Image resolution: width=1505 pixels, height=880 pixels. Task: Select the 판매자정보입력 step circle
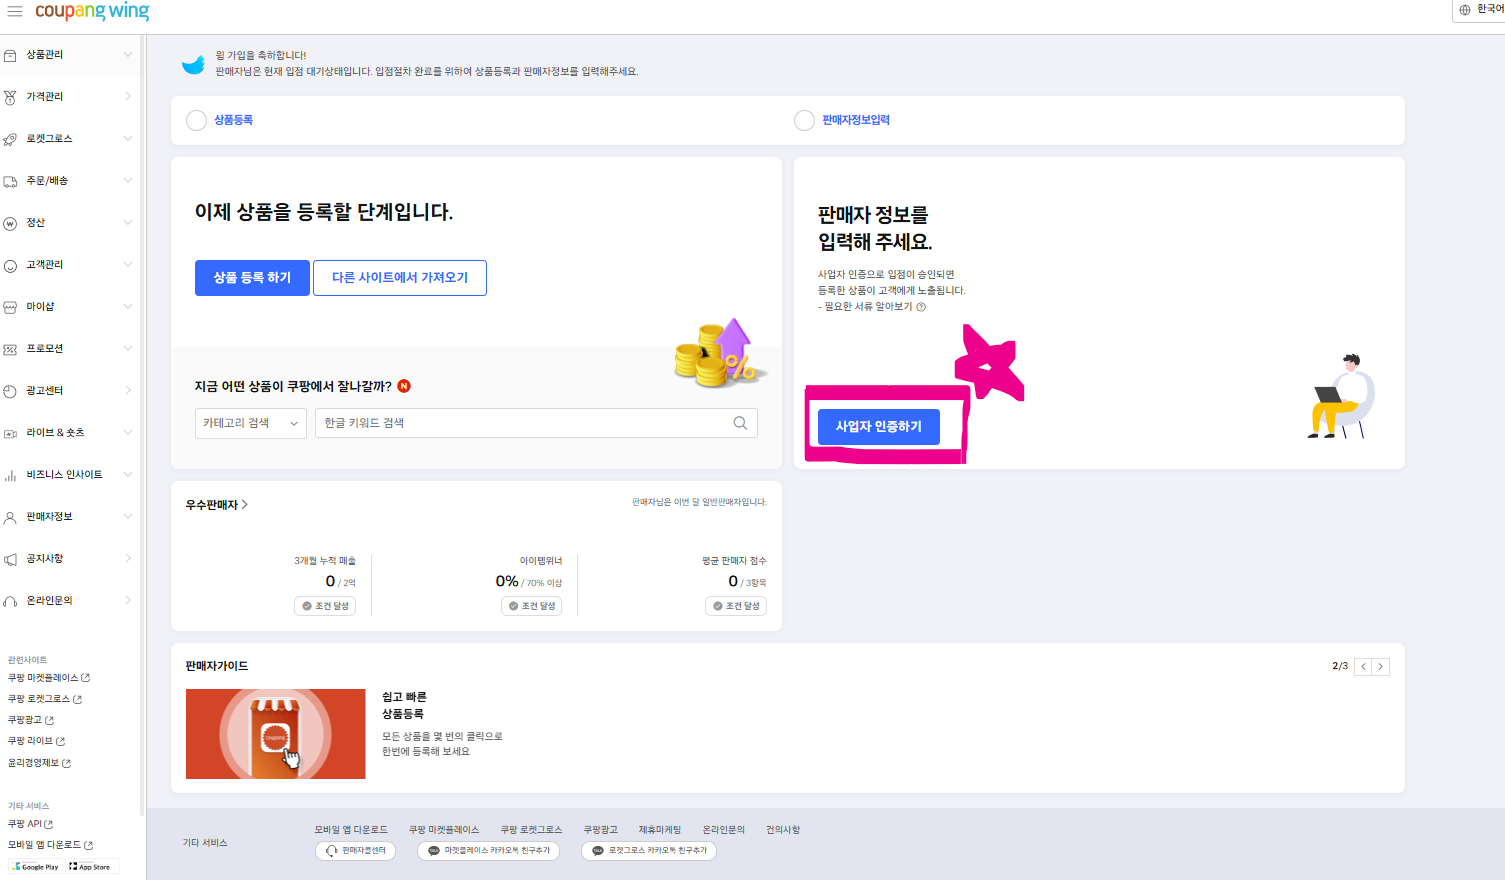point(804,120)
